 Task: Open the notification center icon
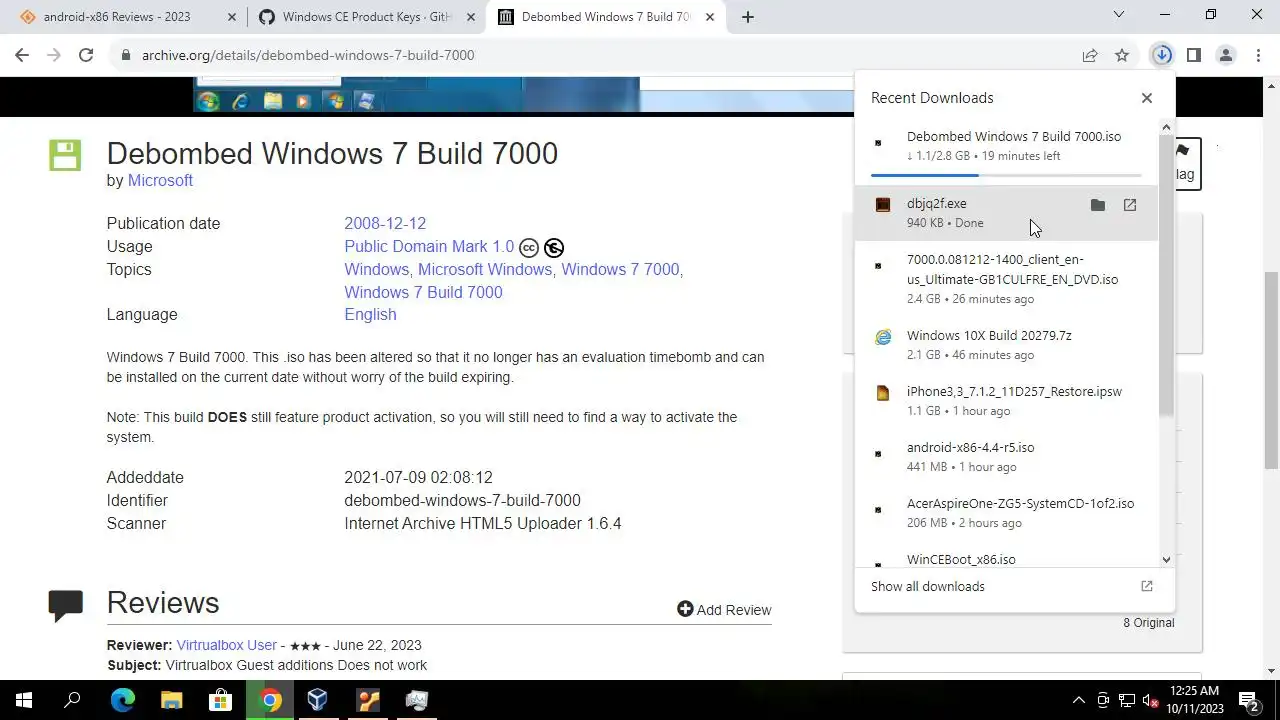coord(1248,700)
